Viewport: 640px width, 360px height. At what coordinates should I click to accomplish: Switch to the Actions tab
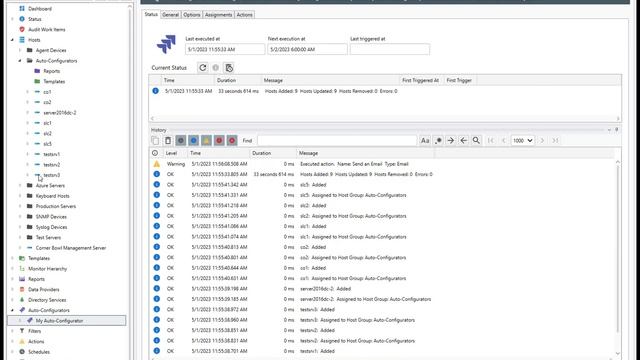tap(244, 15)
